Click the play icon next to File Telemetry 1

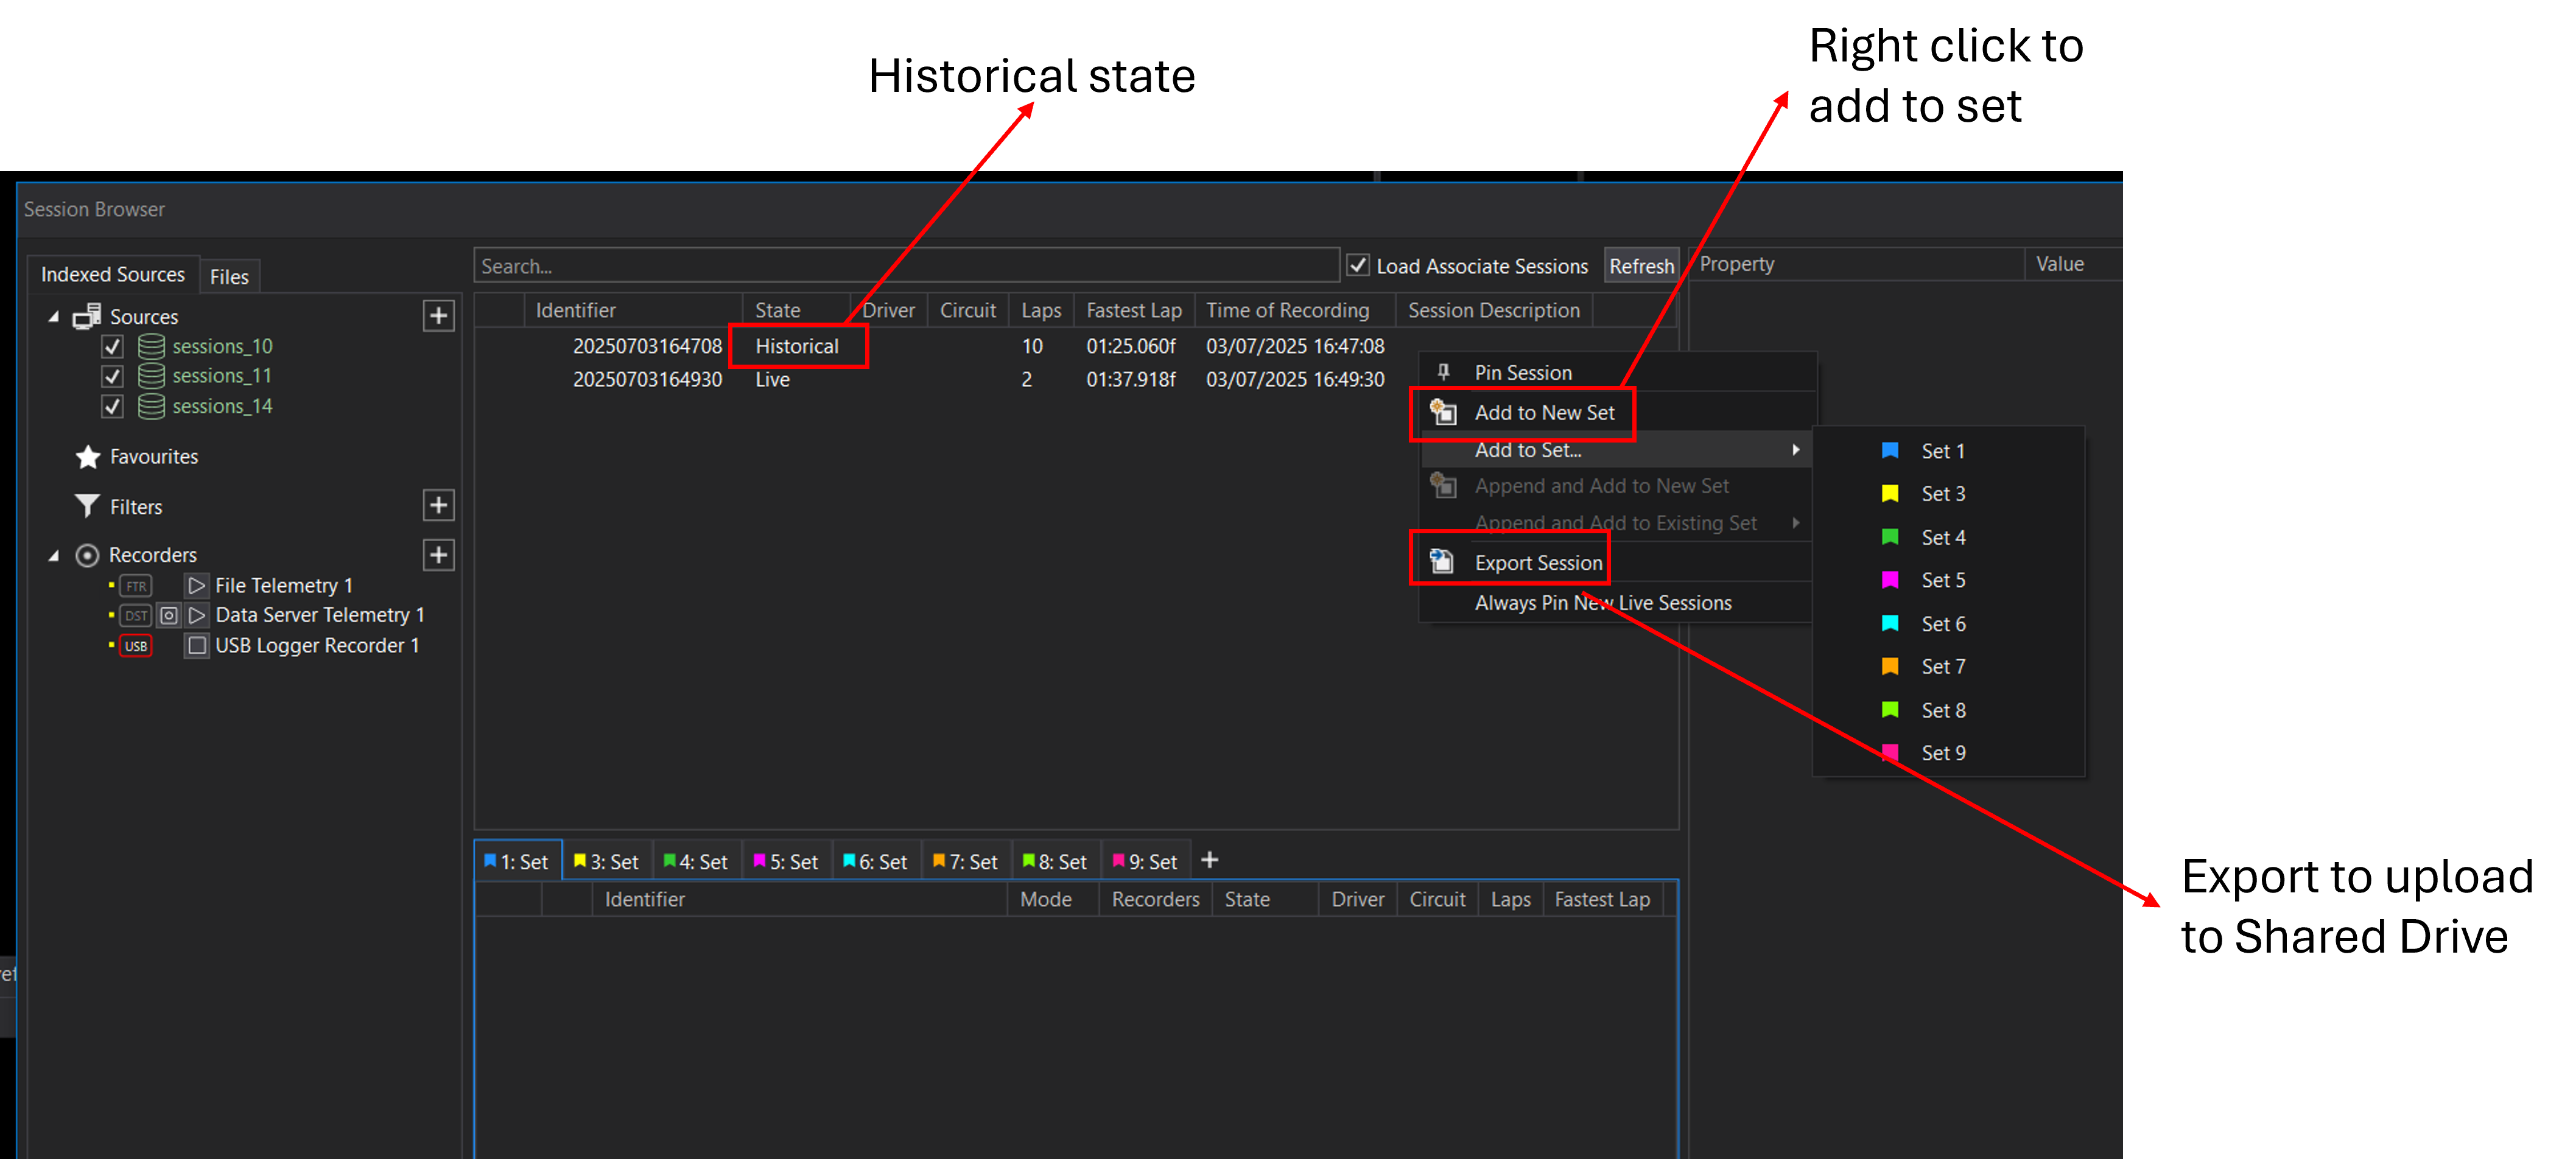[196, 585]
